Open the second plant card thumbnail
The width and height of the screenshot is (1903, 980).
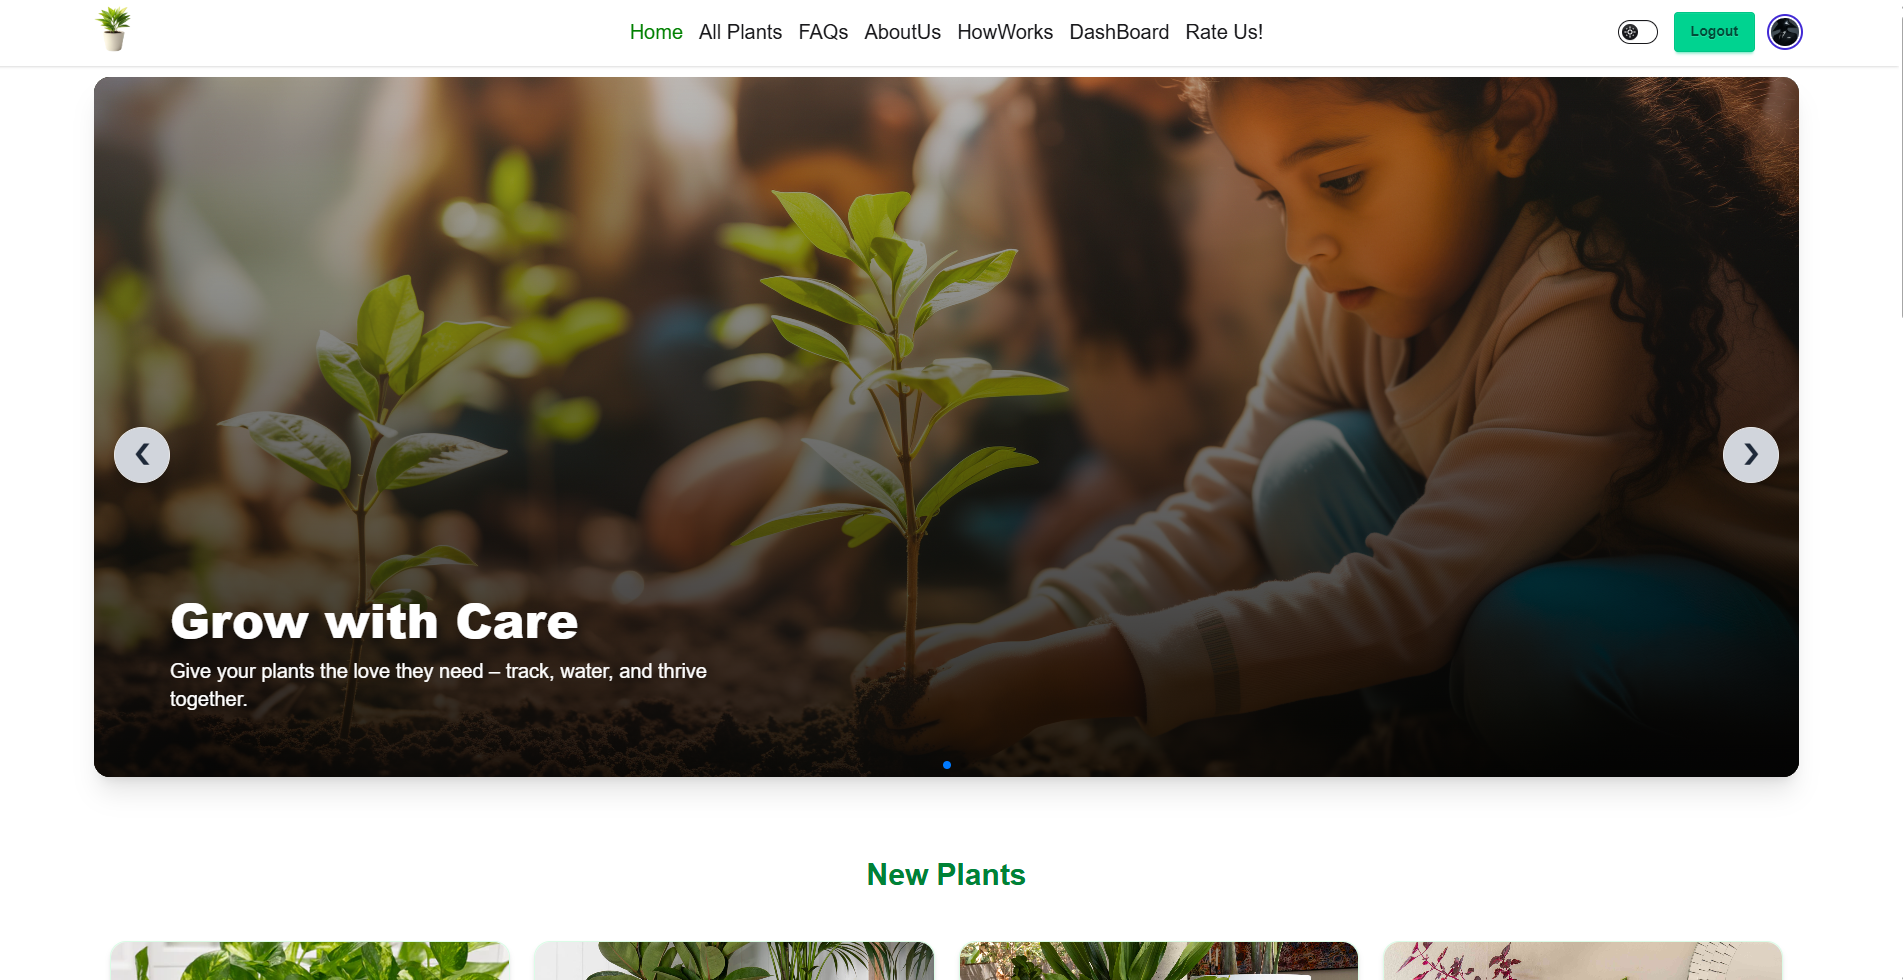(734, 961)
